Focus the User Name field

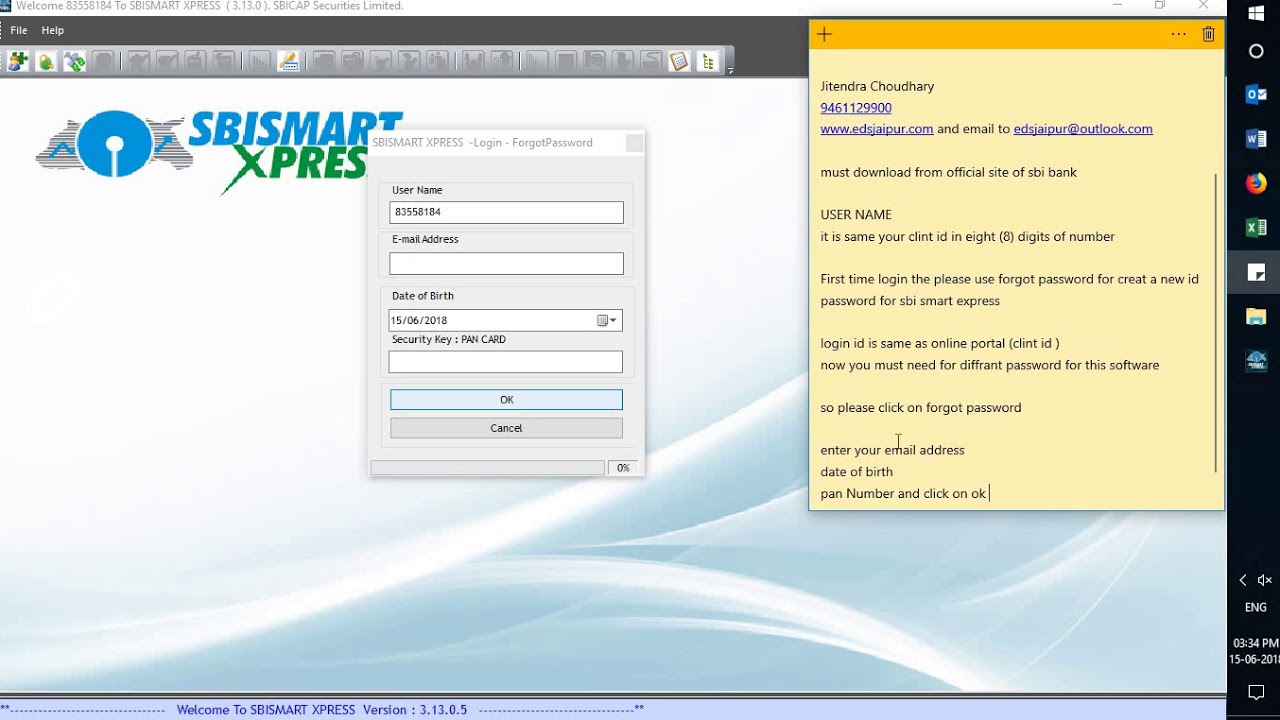[506, 212]
